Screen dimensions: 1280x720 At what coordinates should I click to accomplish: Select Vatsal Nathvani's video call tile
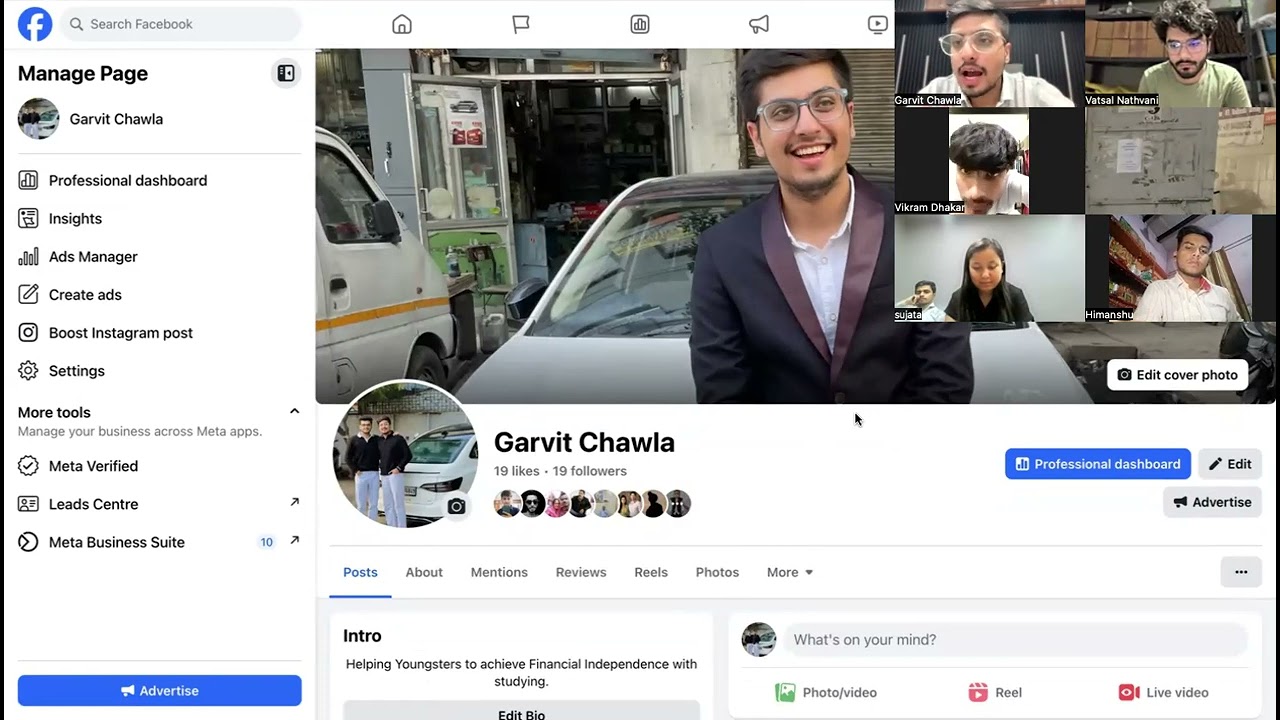click(x=1181, y=54)
